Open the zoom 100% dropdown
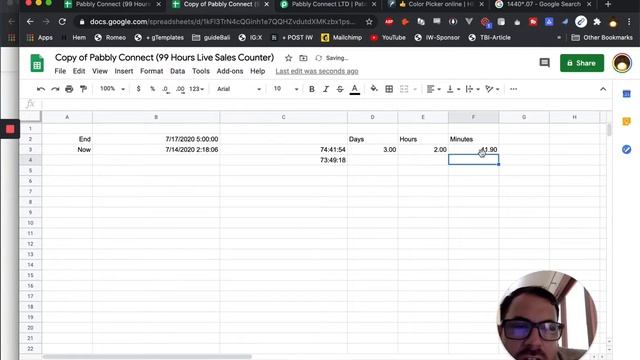 112,89
